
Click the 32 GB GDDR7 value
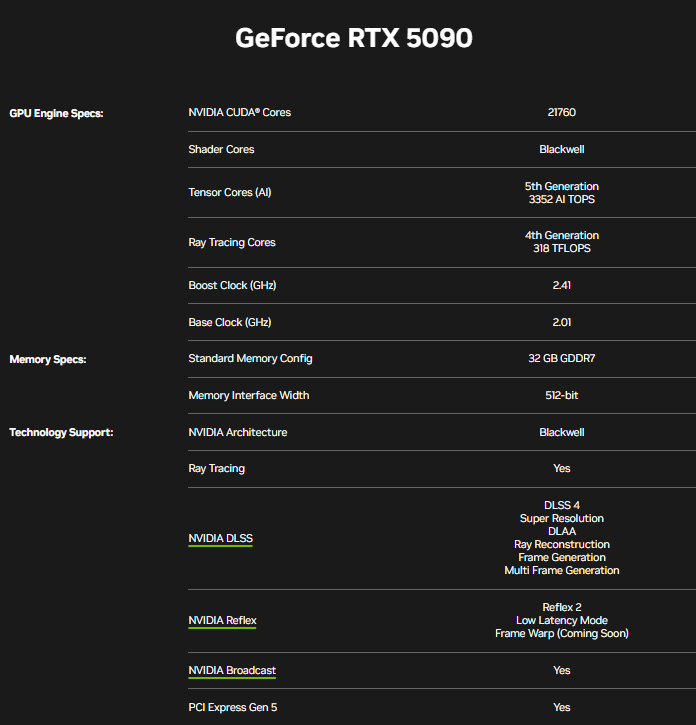click(561, 358)
